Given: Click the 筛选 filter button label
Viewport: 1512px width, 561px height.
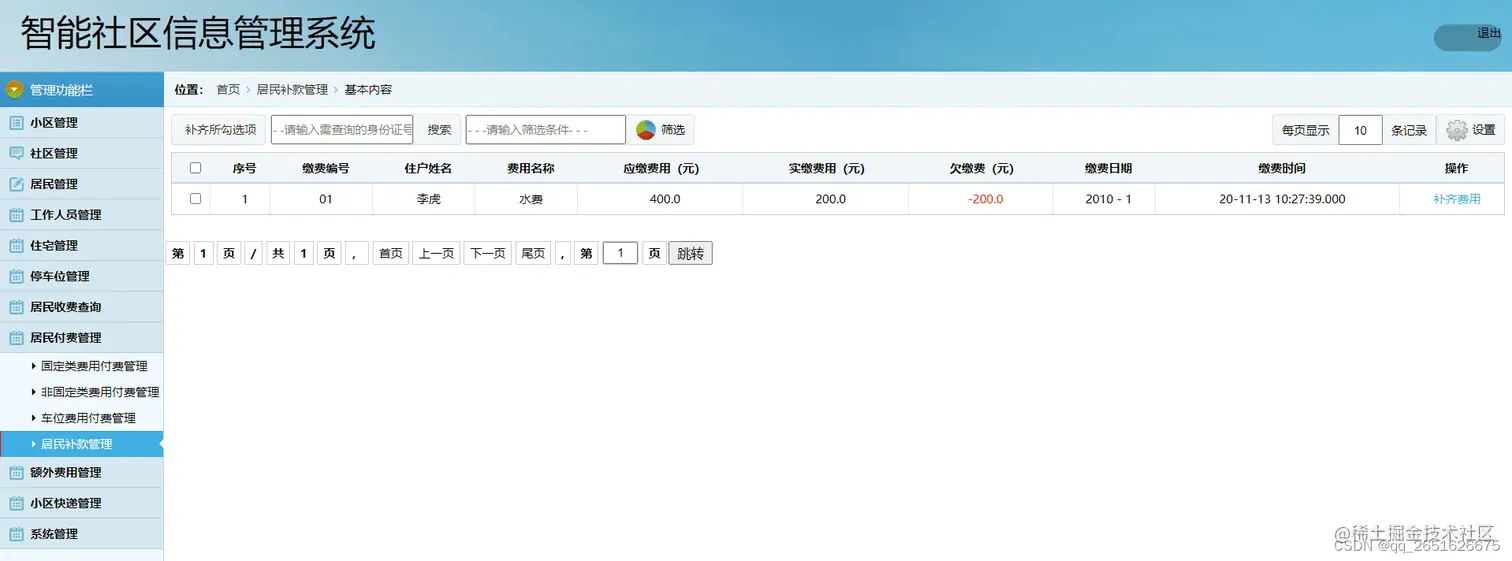Looking at the screenshot, I should (x=673, y=130).
